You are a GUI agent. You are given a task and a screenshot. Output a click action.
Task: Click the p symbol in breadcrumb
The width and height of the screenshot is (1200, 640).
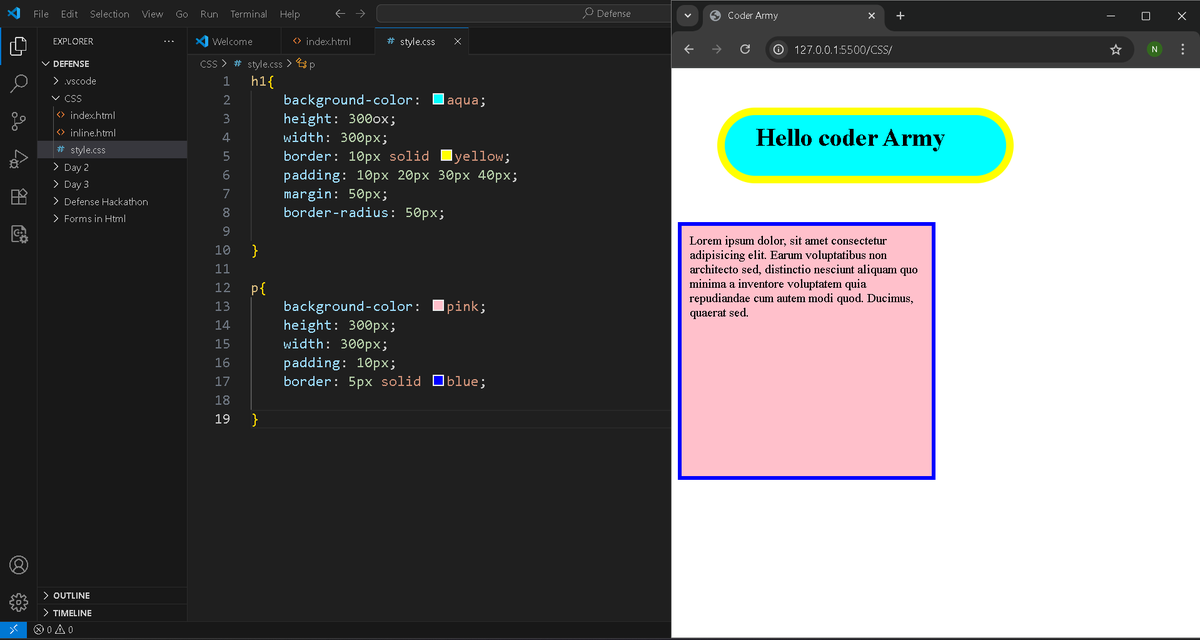pyautogui.click(x=311, y=63)
